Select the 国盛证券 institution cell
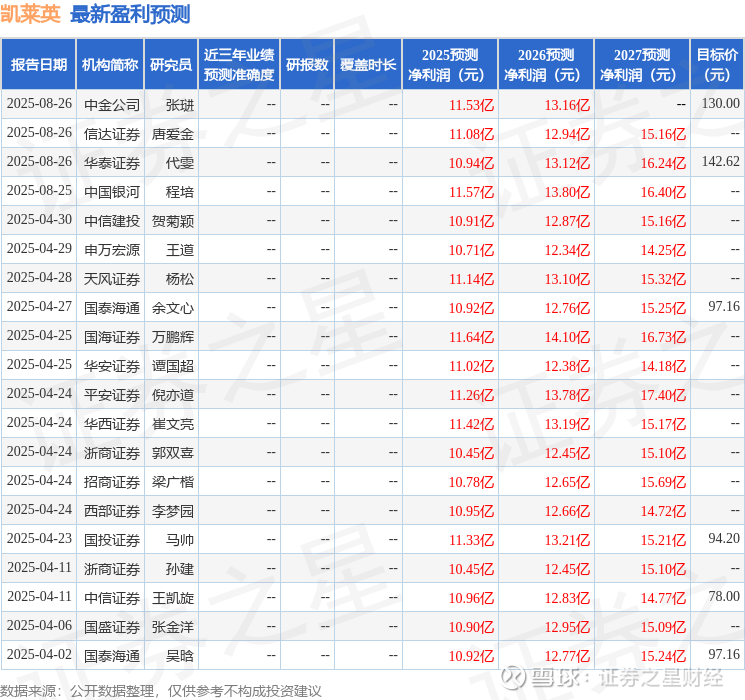 coord(111,627)
